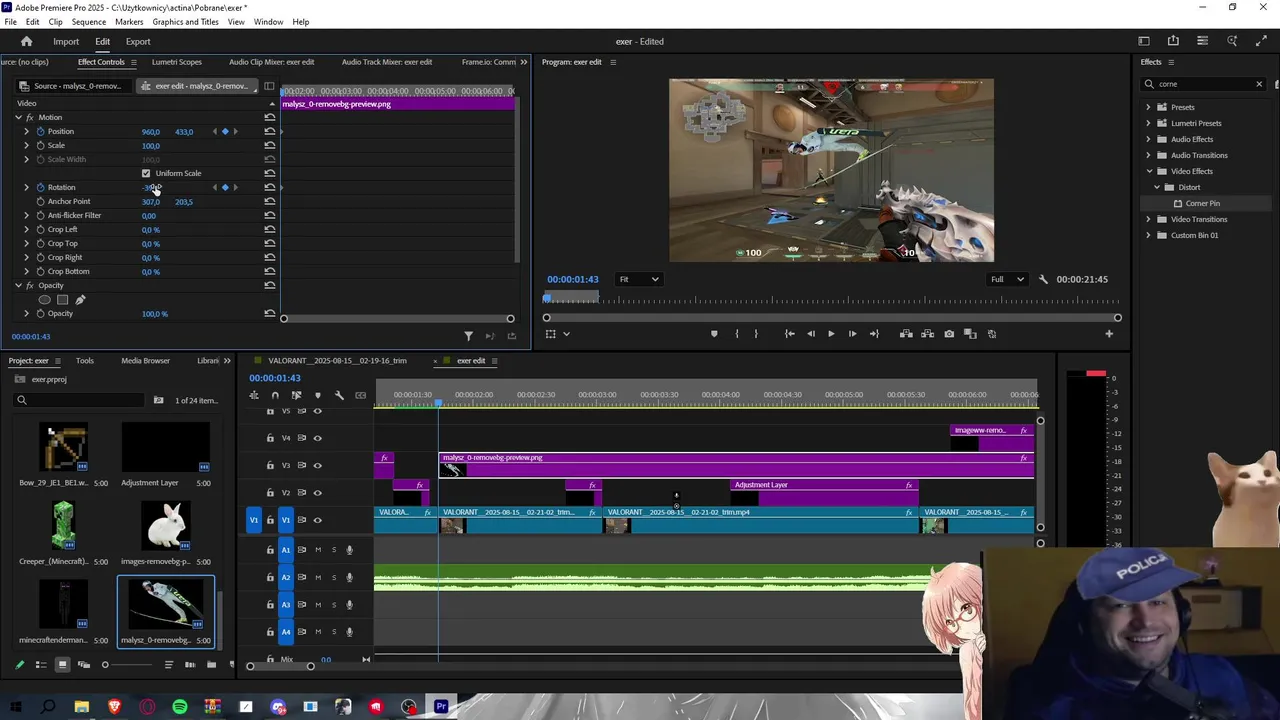Image resolution: width=1280 pixels, height=720 pixels.
Task: Open the Sequence menu
Action: click(x=89, y=22)
